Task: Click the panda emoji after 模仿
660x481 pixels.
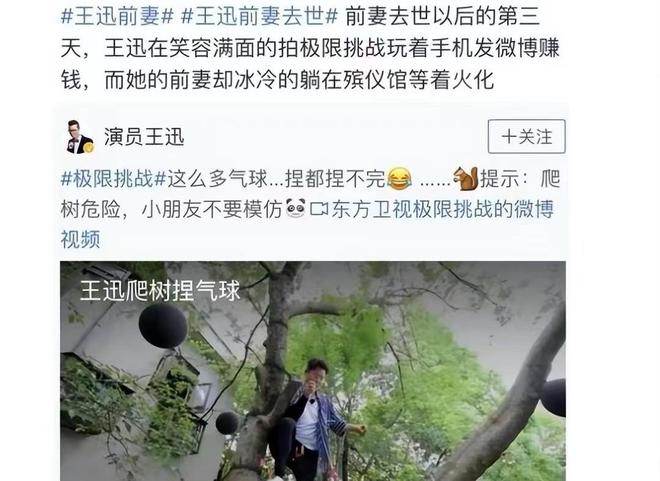Action: click(x=295, y=209)
